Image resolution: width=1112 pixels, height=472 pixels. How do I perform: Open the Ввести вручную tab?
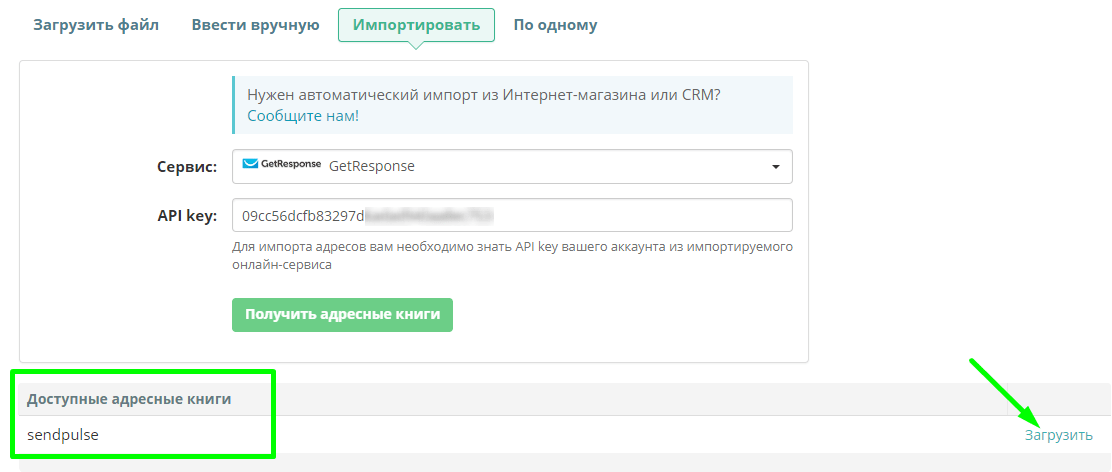click(255, 25)
